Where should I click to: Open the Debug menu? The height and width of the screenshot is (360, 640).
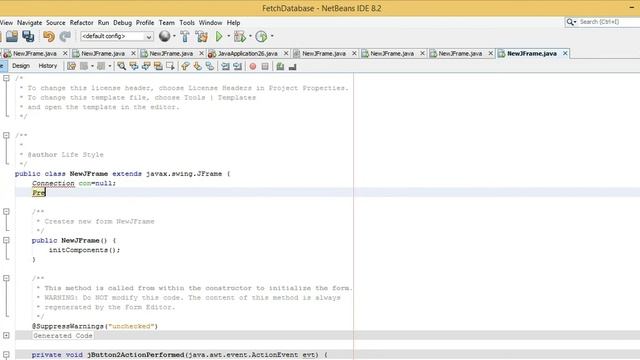[122, 22]
